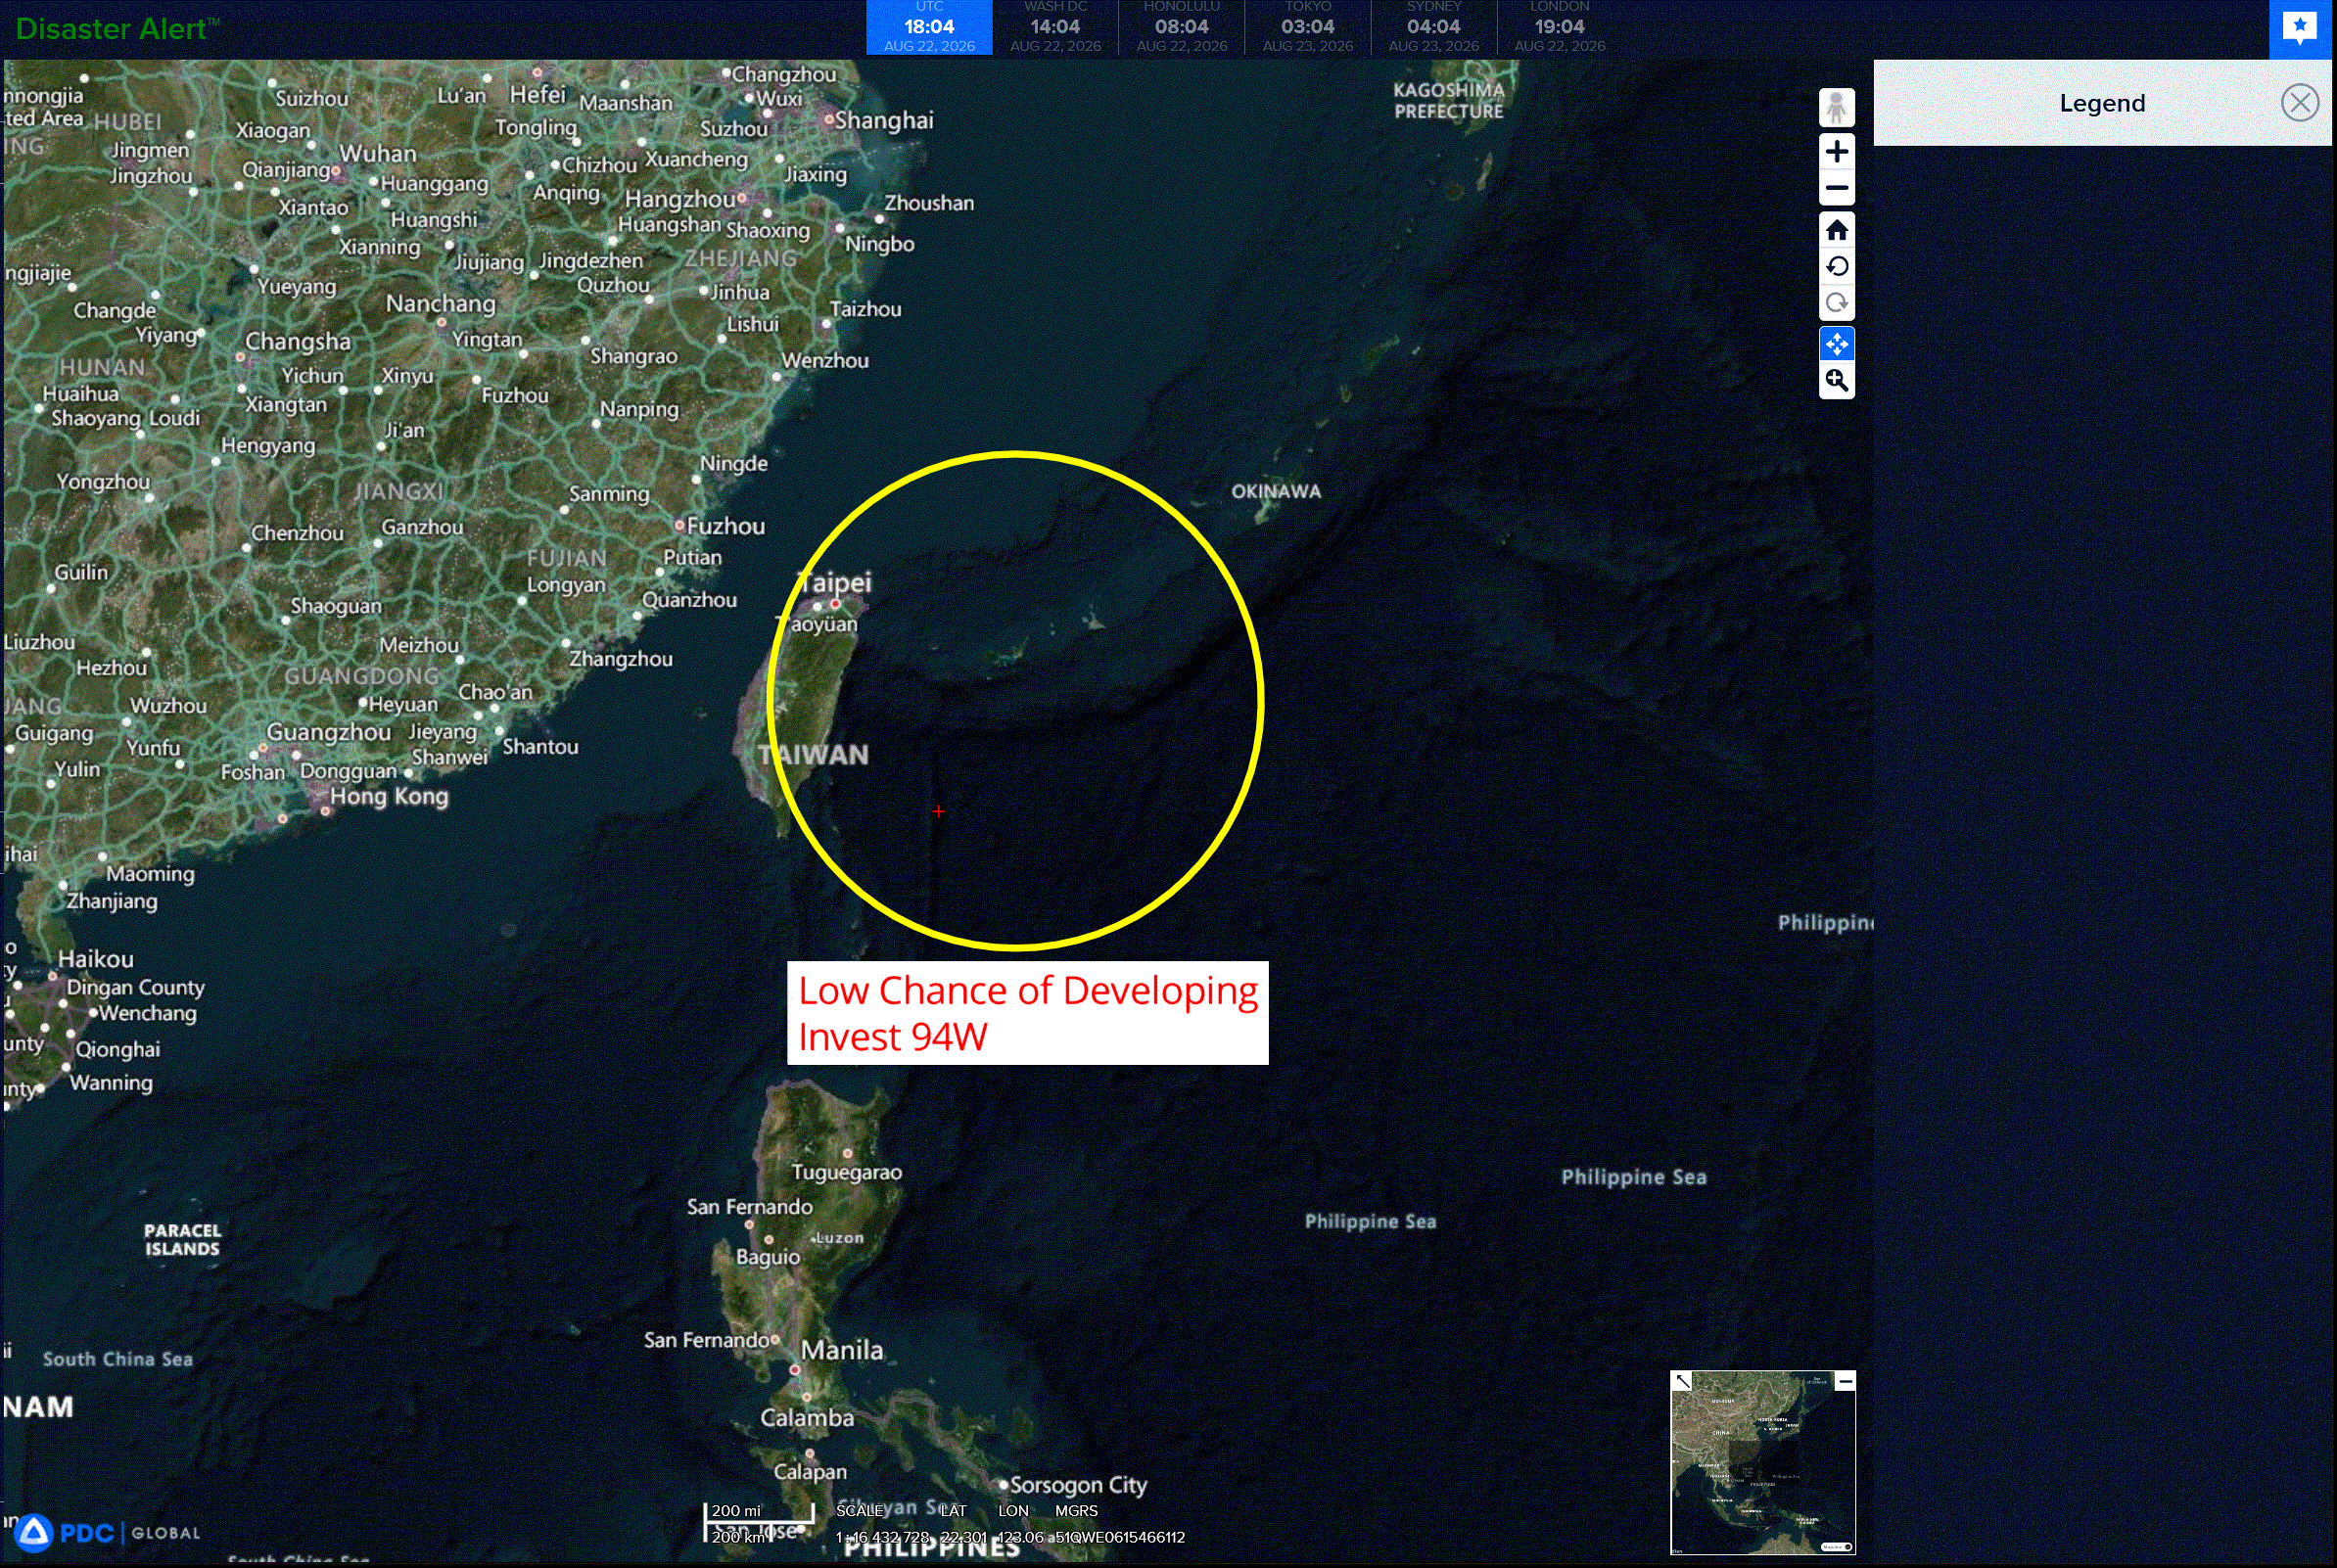Click the latitude value 22.301
Screen dimensions: 2337x1568
(x=963, y=1537)
